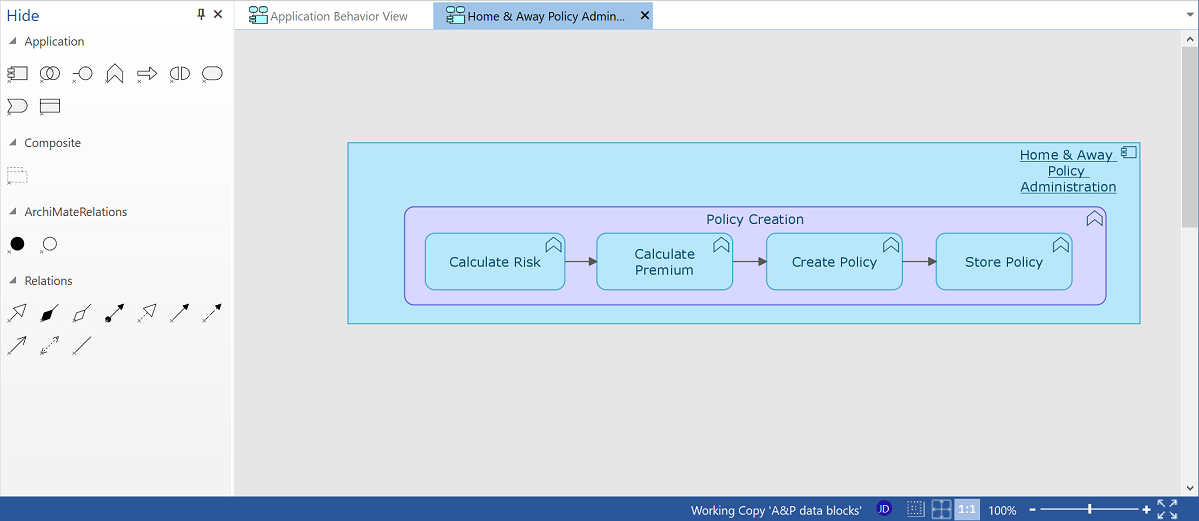
Task: Toggle the 1:1 actual size button
Action: coord(966,509)
